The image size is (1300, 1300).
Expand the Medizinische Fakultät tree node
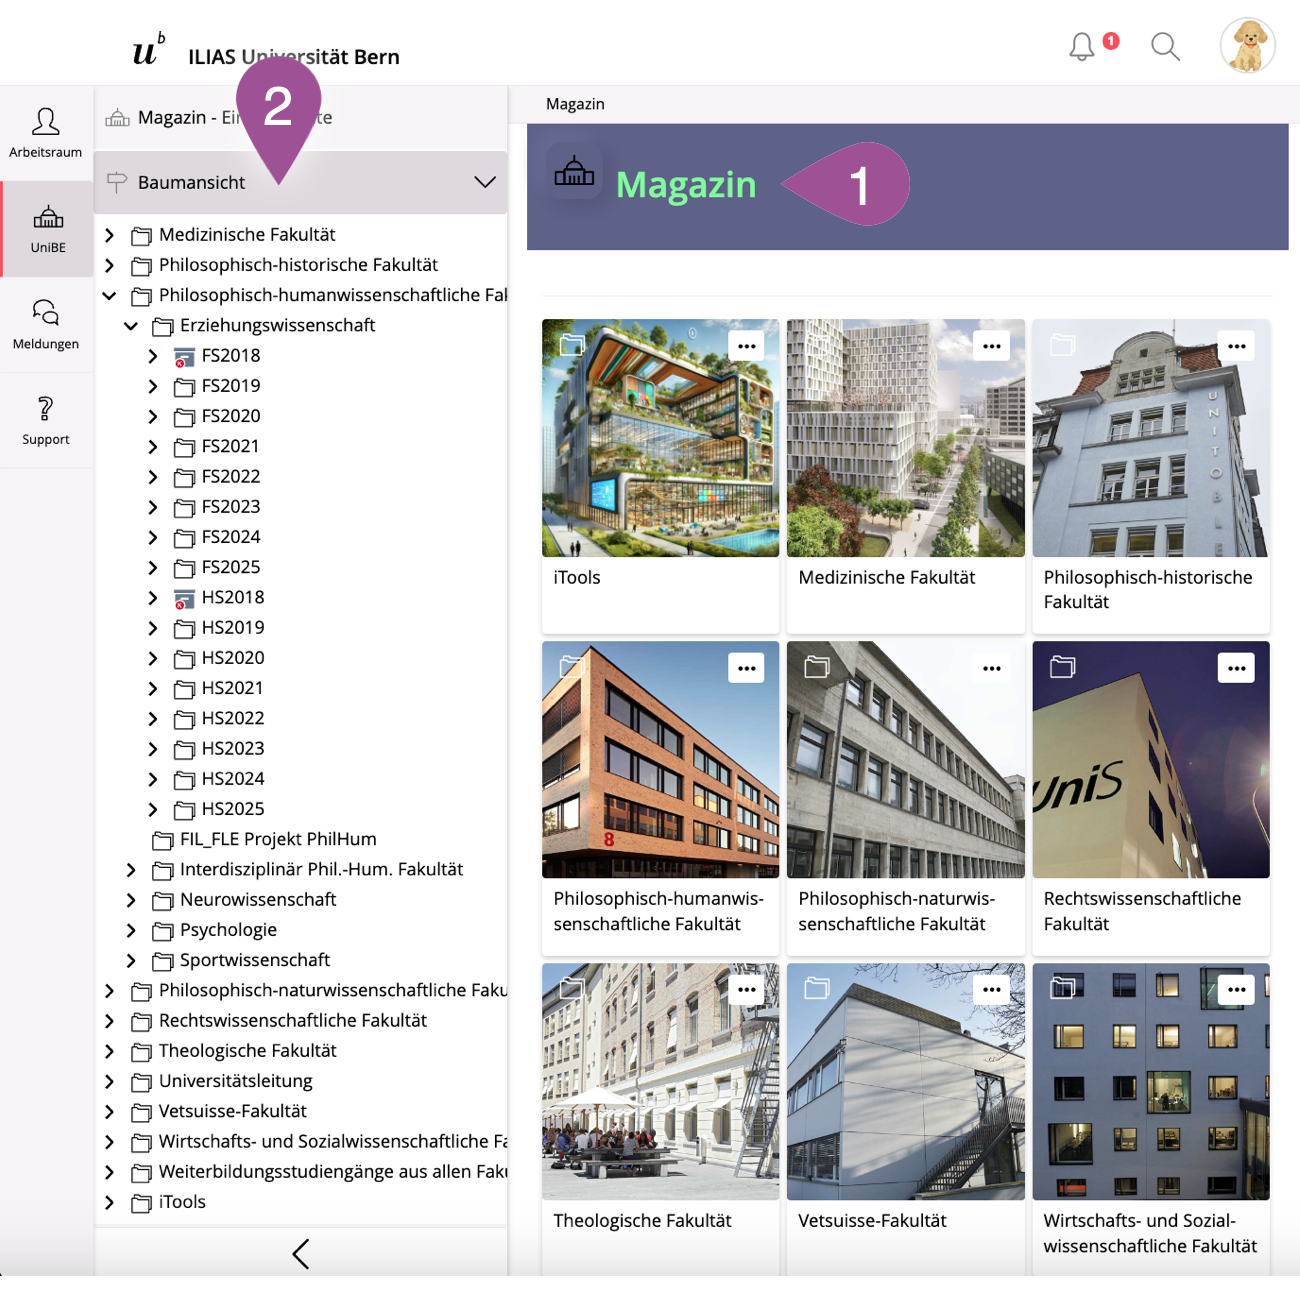pyautogui.click(x=110, y=235)
